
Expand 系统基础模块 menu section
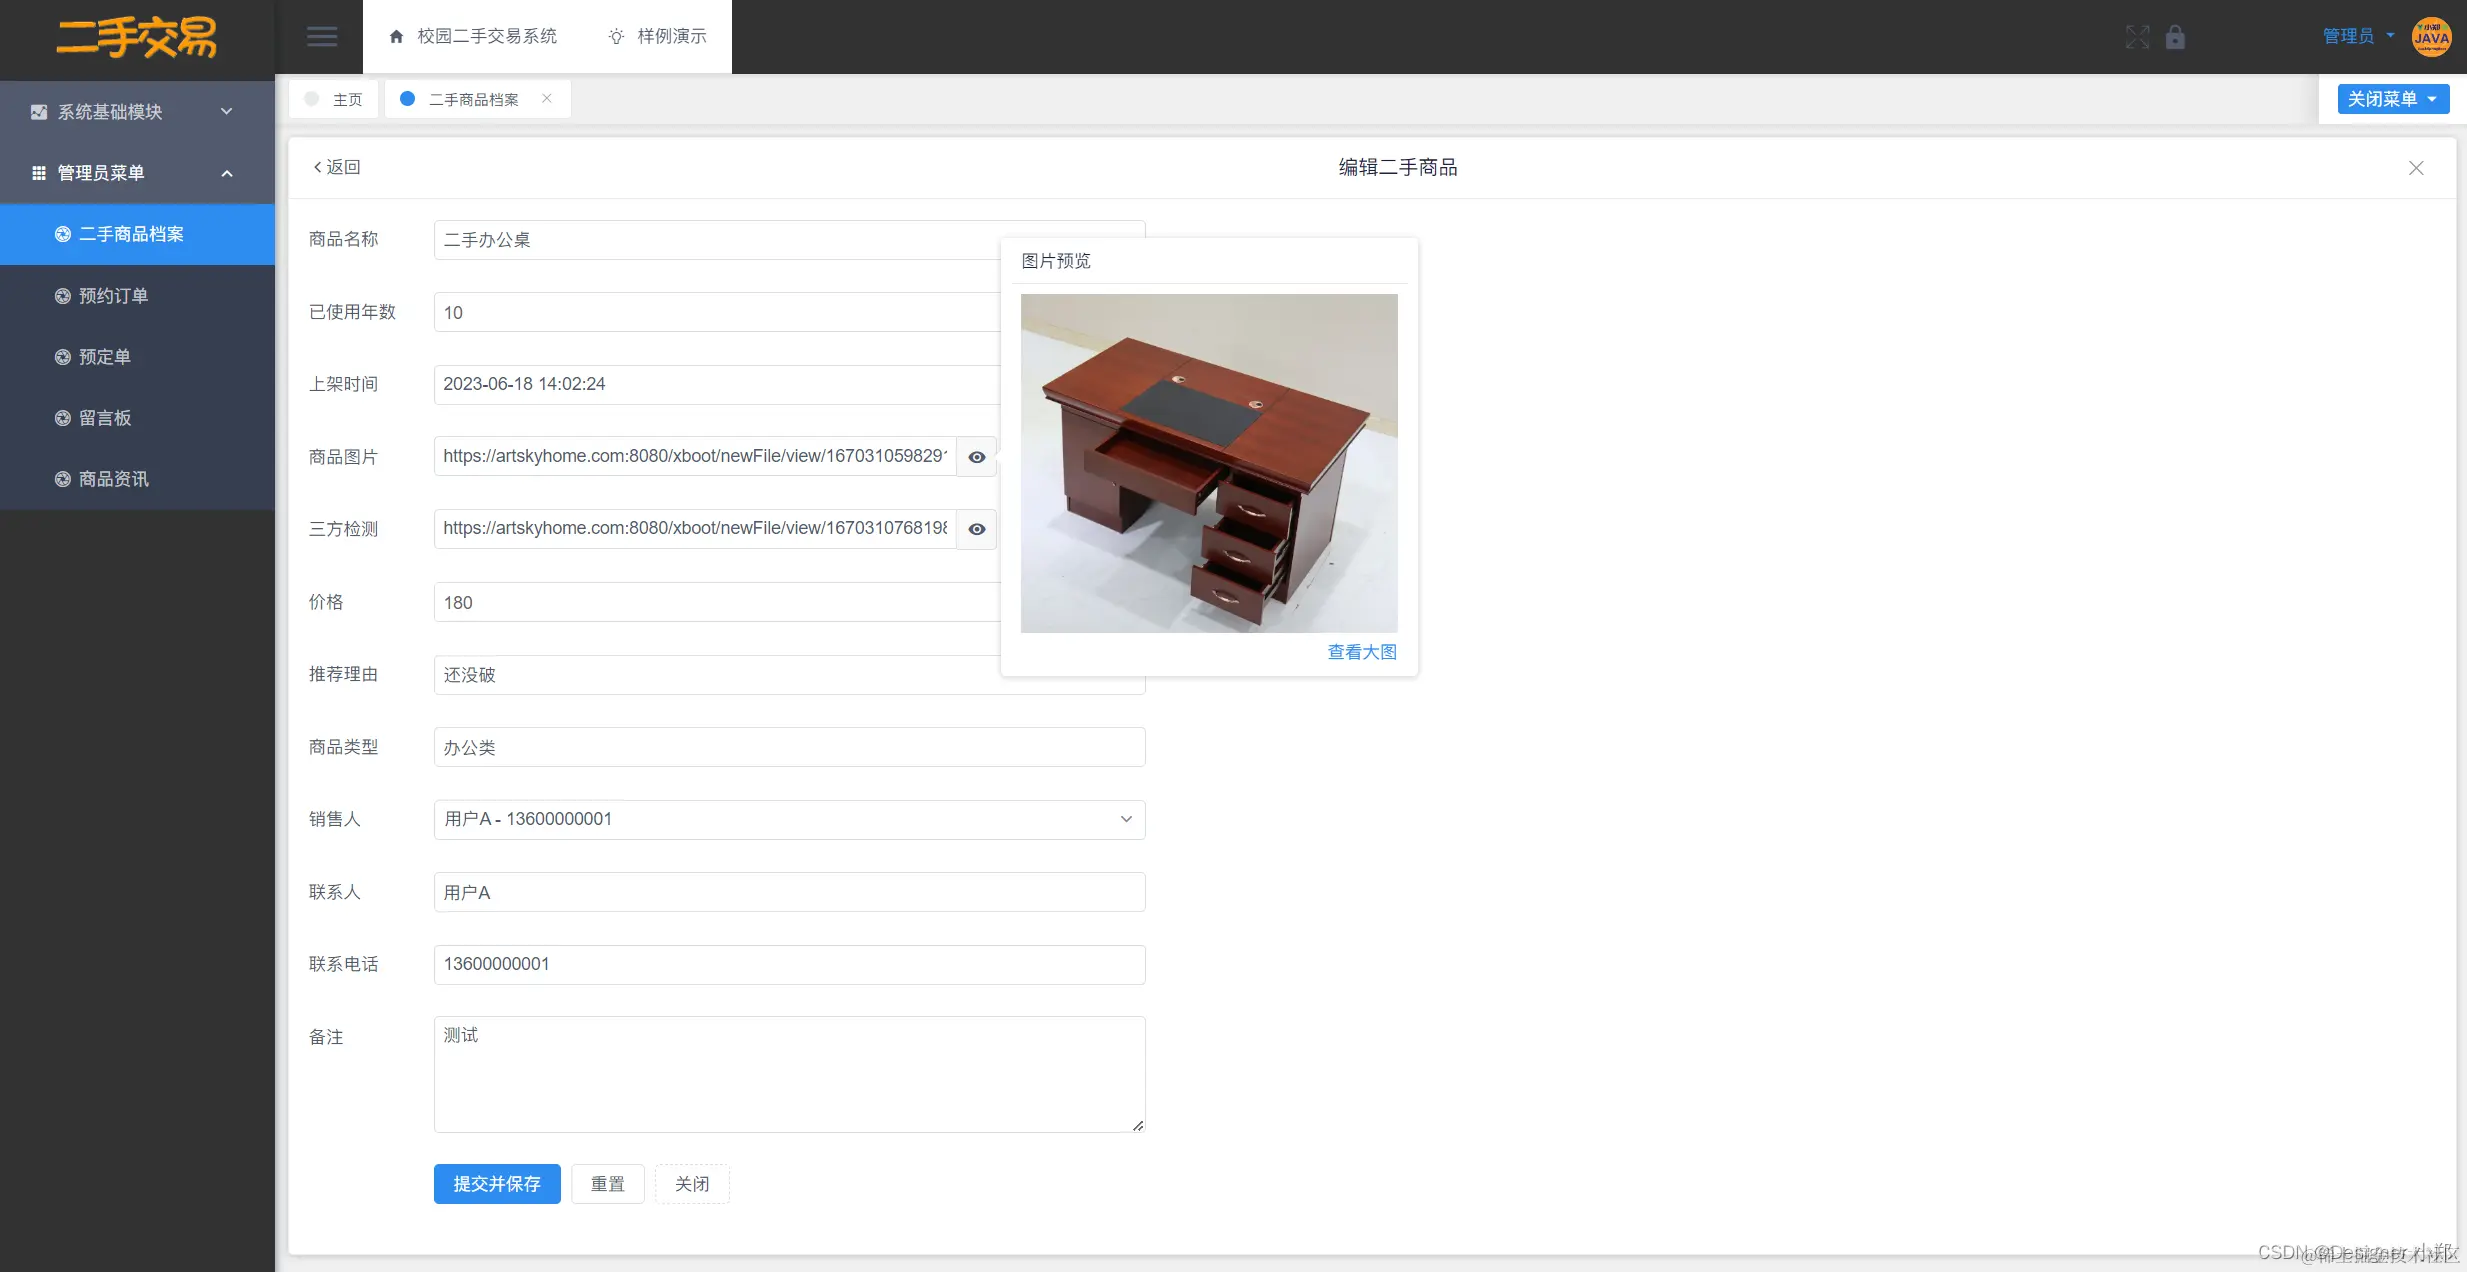(x=137, y=112)
